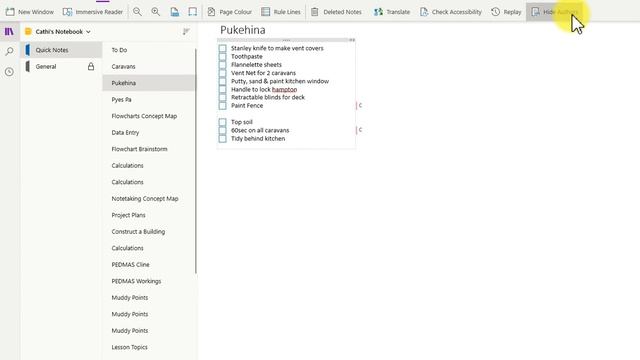Image resolution: width=640 pixels, height=360 pixels.
Task: Open the Project Plans page
Action: click(x=149, y=215)
